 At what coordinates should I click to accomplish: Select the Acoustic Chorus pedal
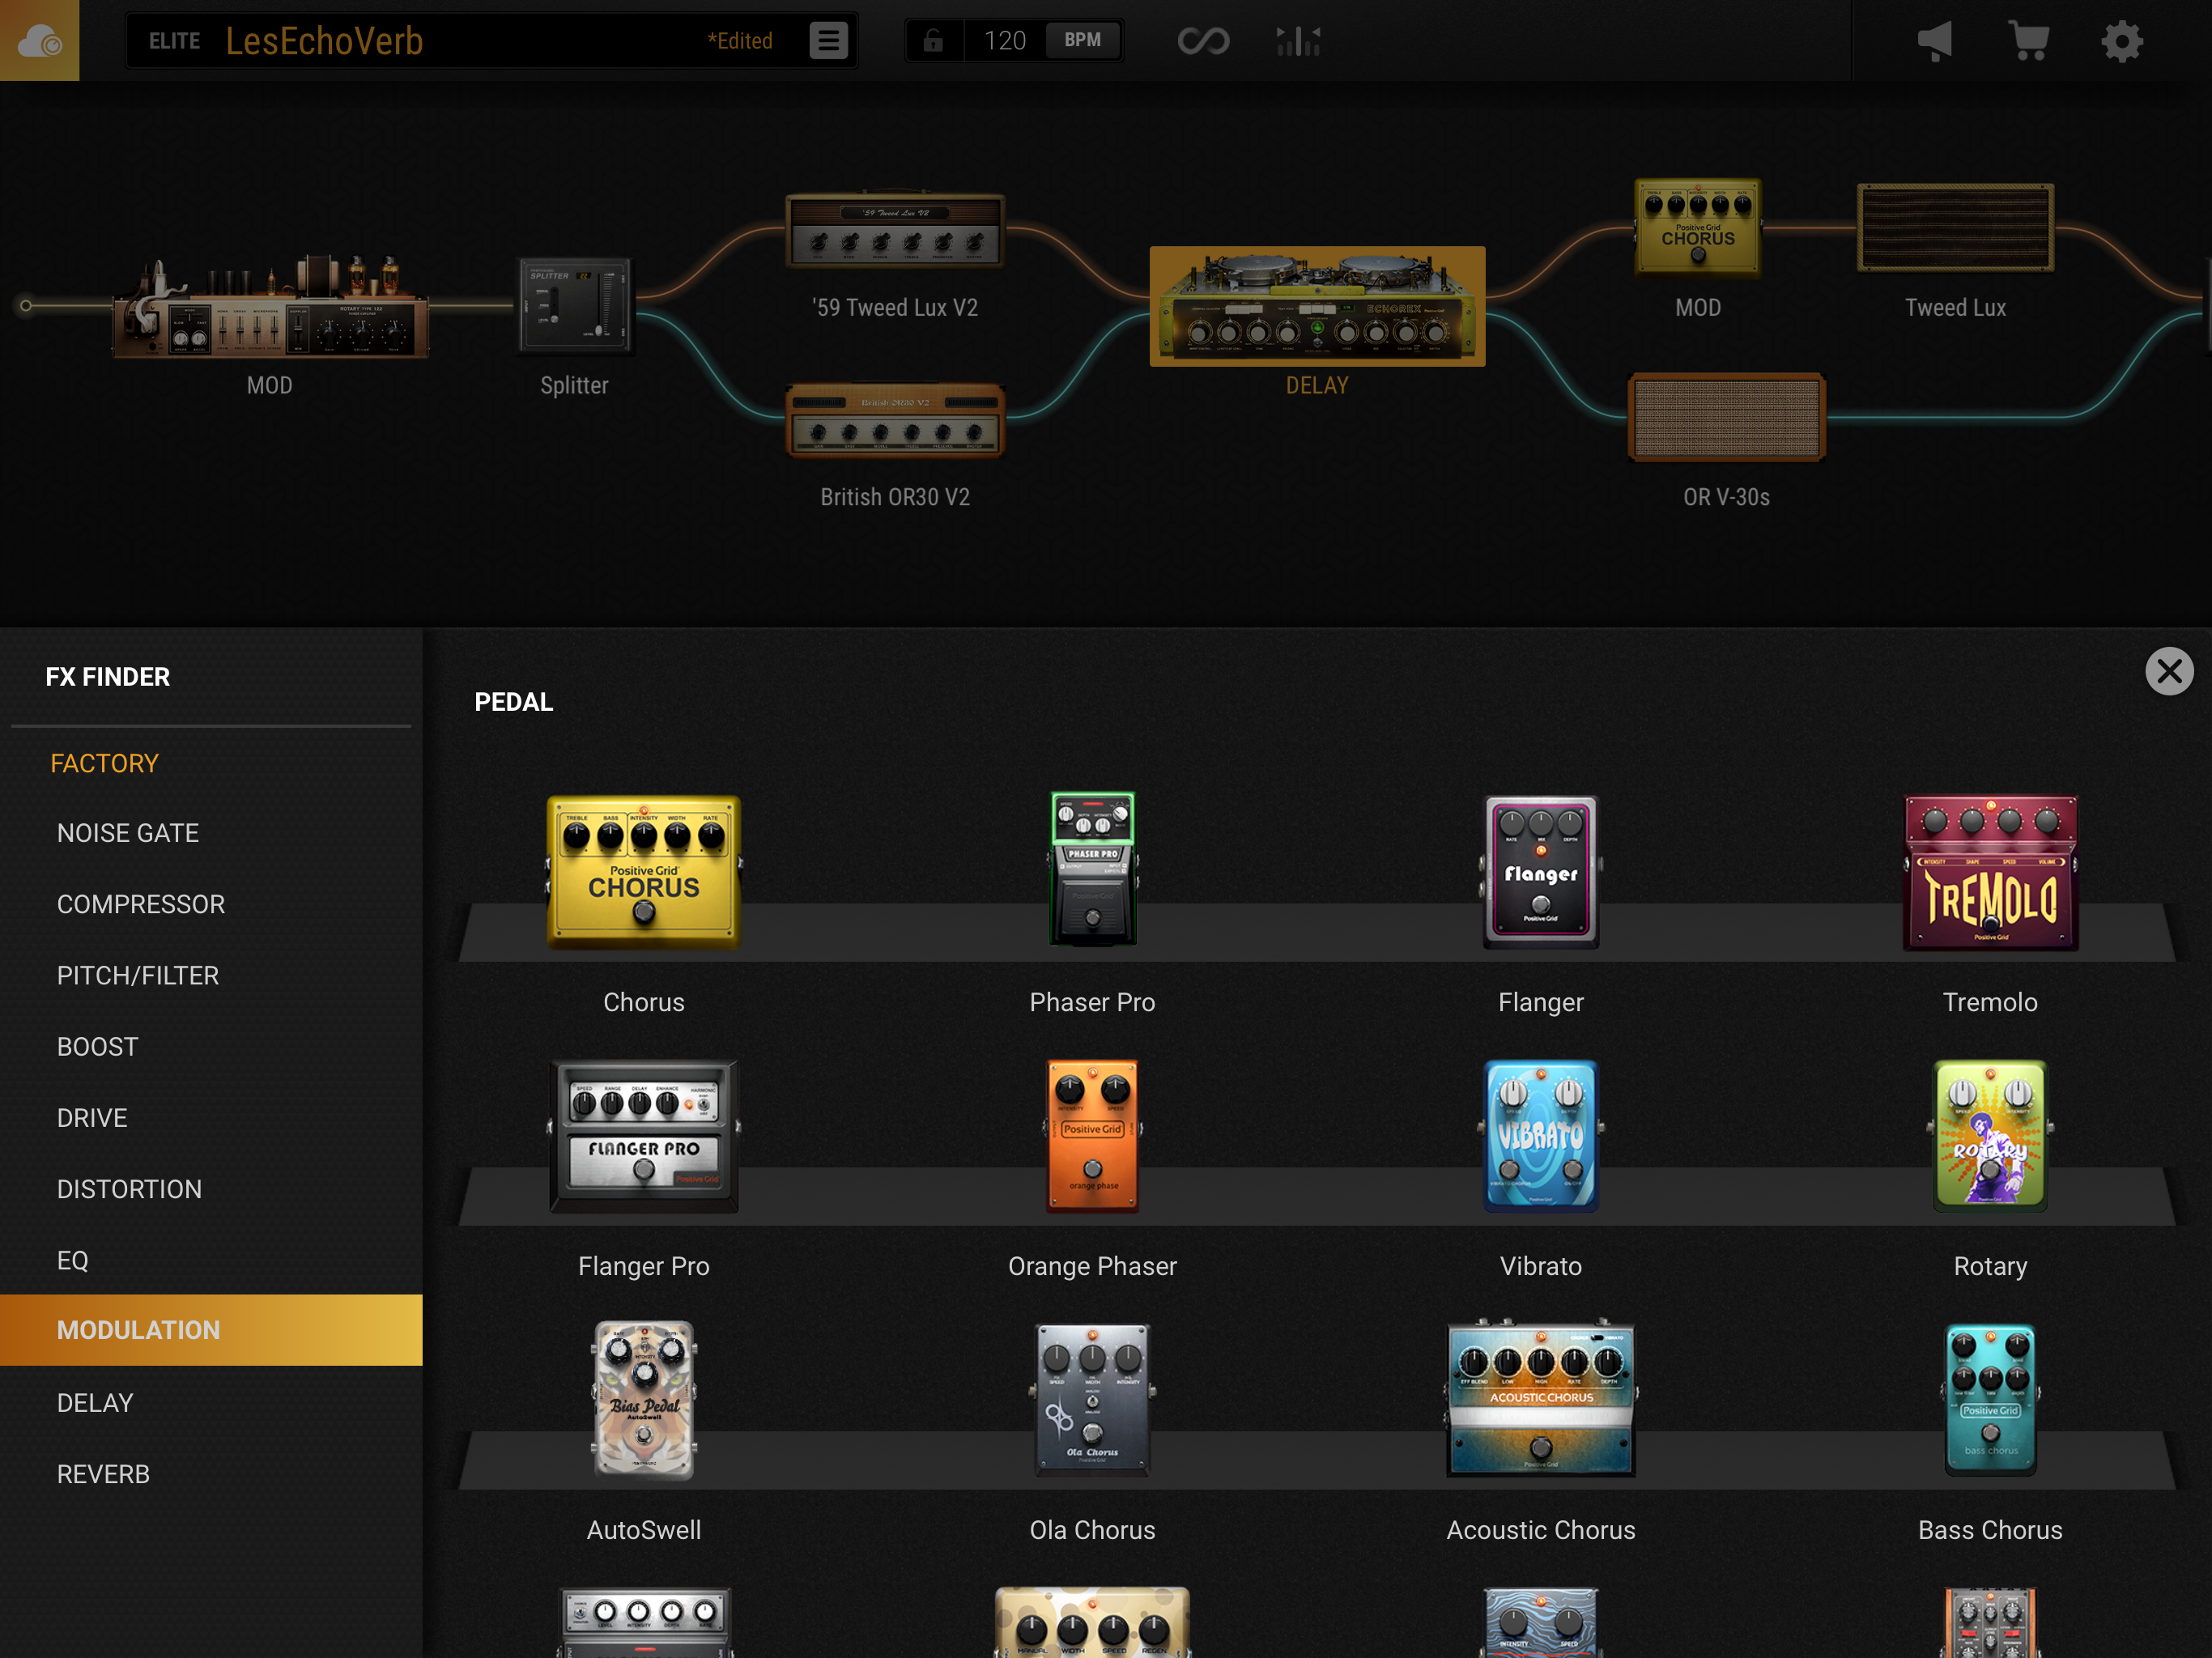point(1540,1399)
